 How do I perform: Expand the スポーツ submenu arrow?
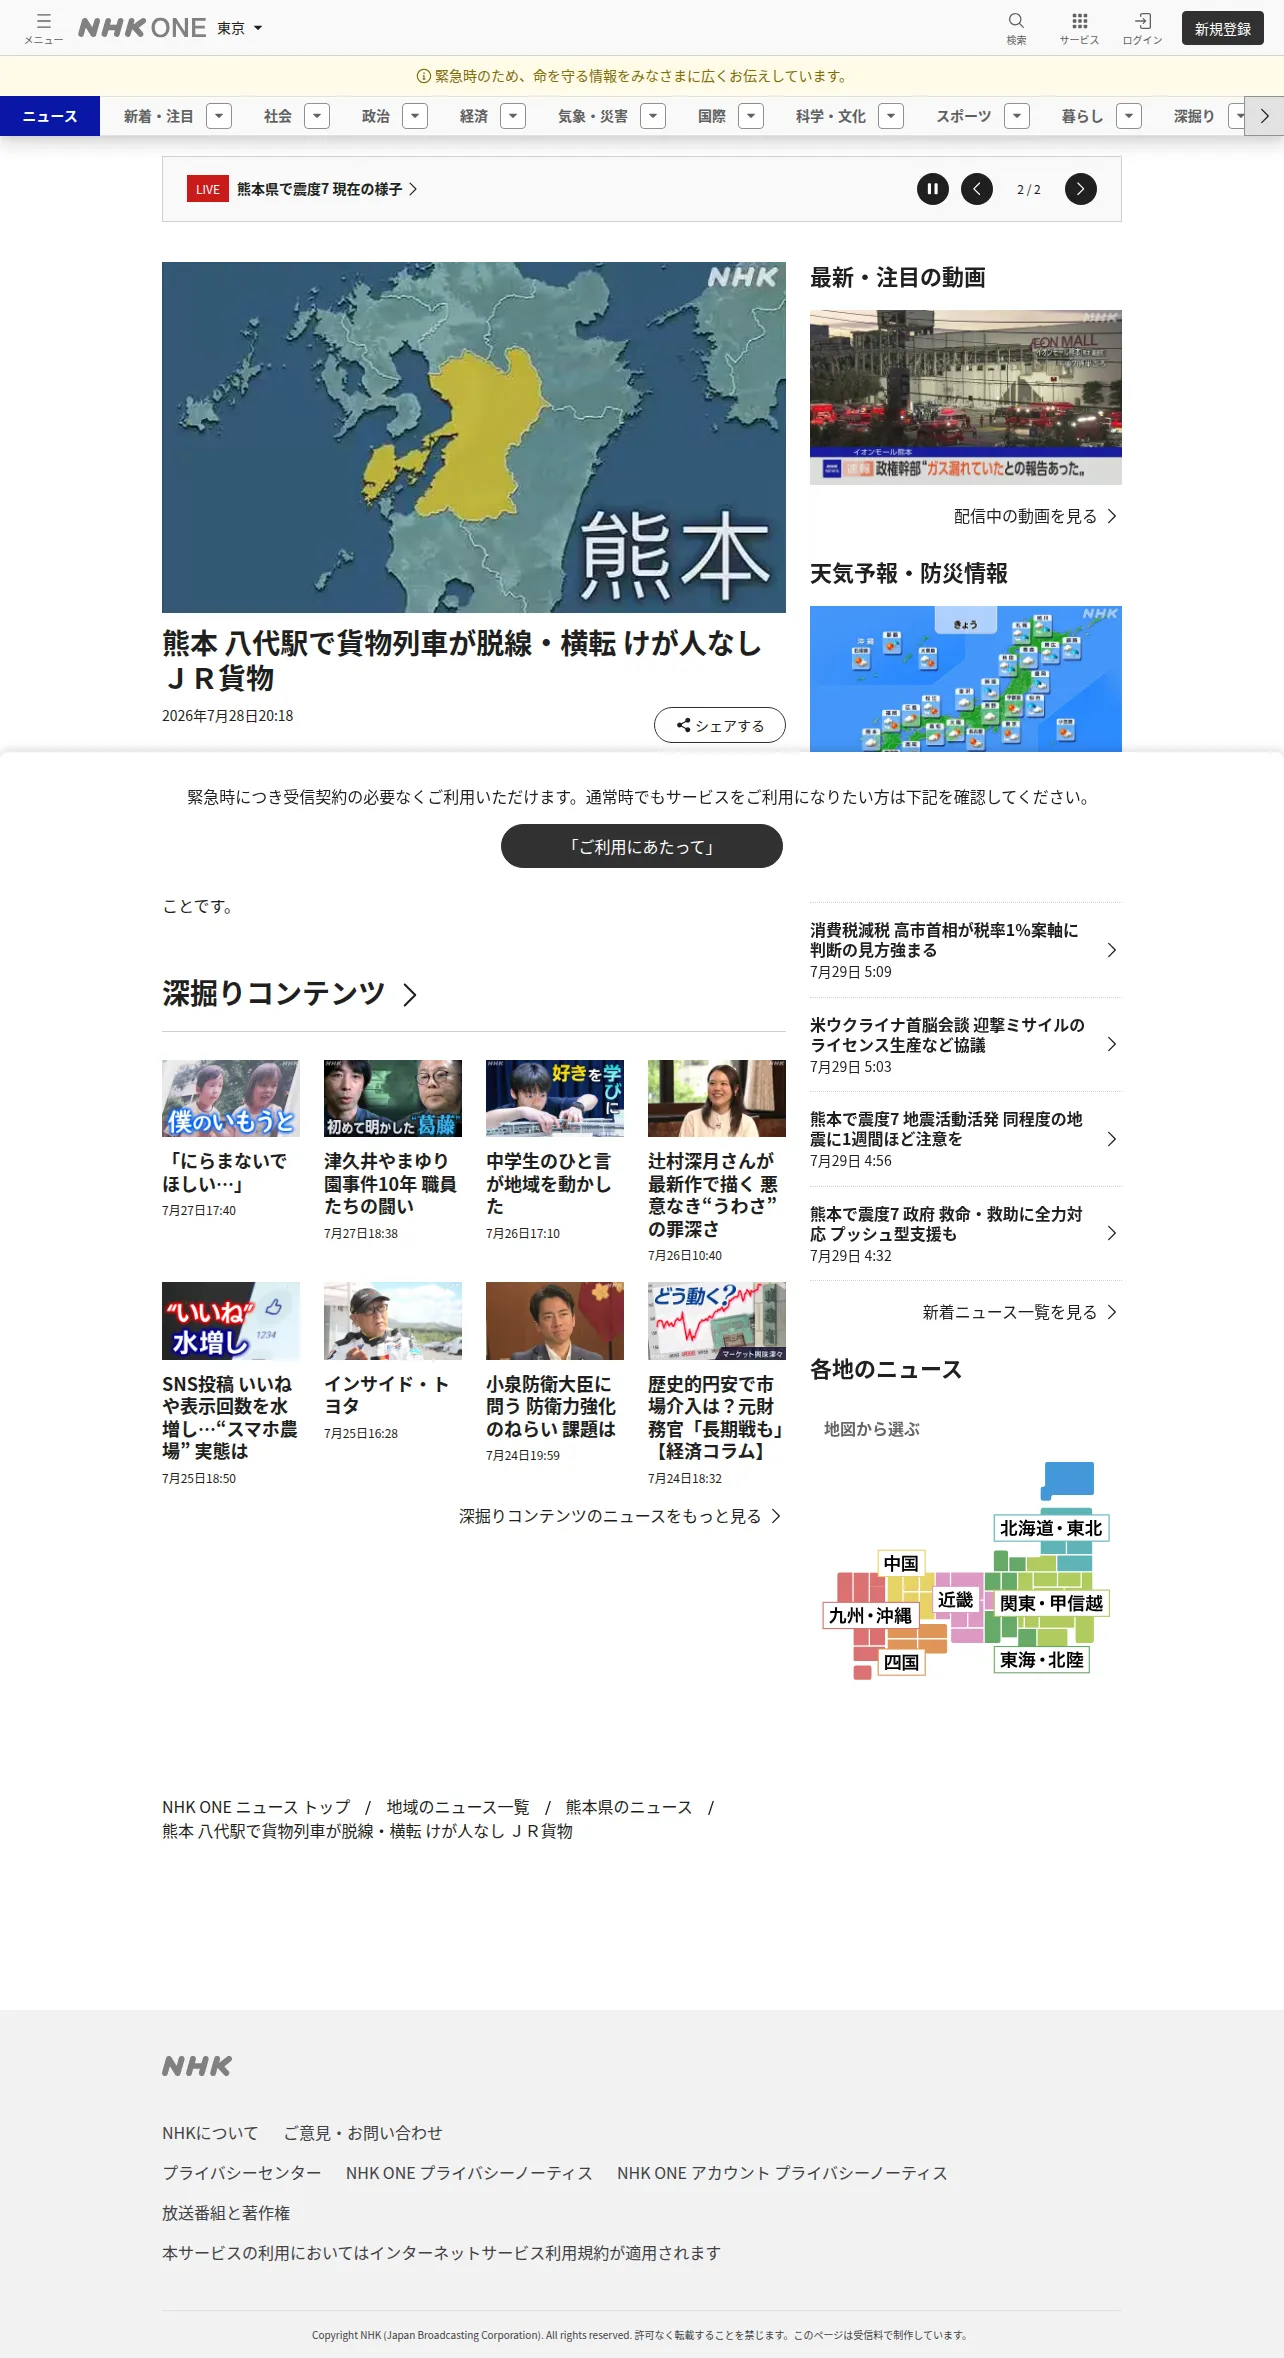tap(1017, 116)
